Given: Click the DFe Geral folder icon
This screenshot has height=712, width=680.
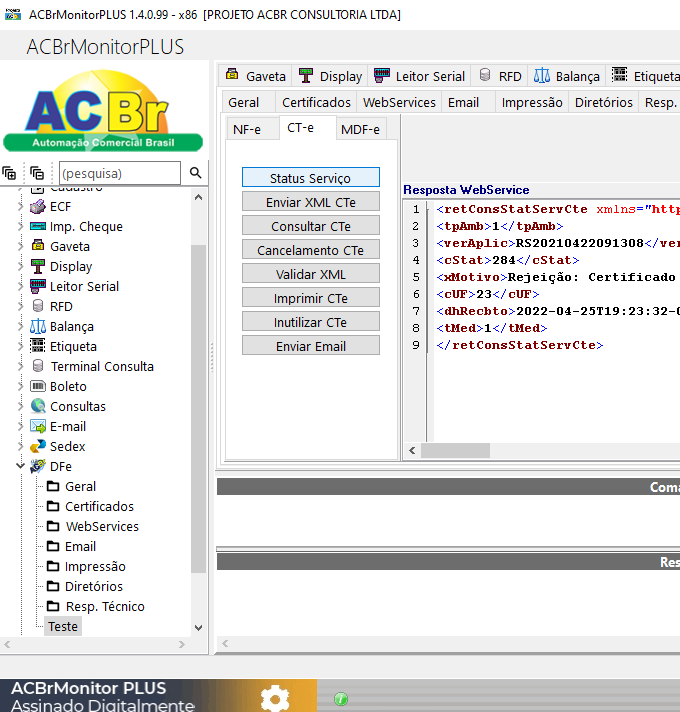Looking at the screenshot, I should (53, 486).
